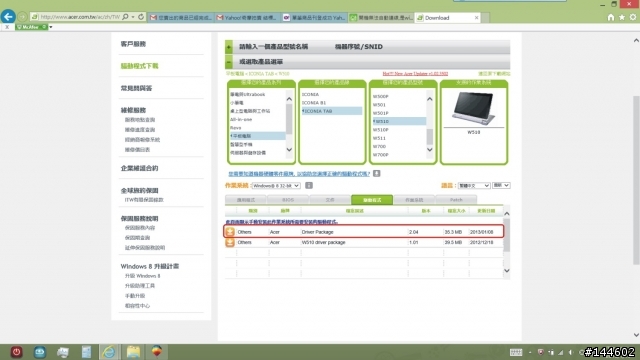Screen dimensions: 640x360
Task: Close the McAfee toolbar with X
Action: tap(7, 27)
